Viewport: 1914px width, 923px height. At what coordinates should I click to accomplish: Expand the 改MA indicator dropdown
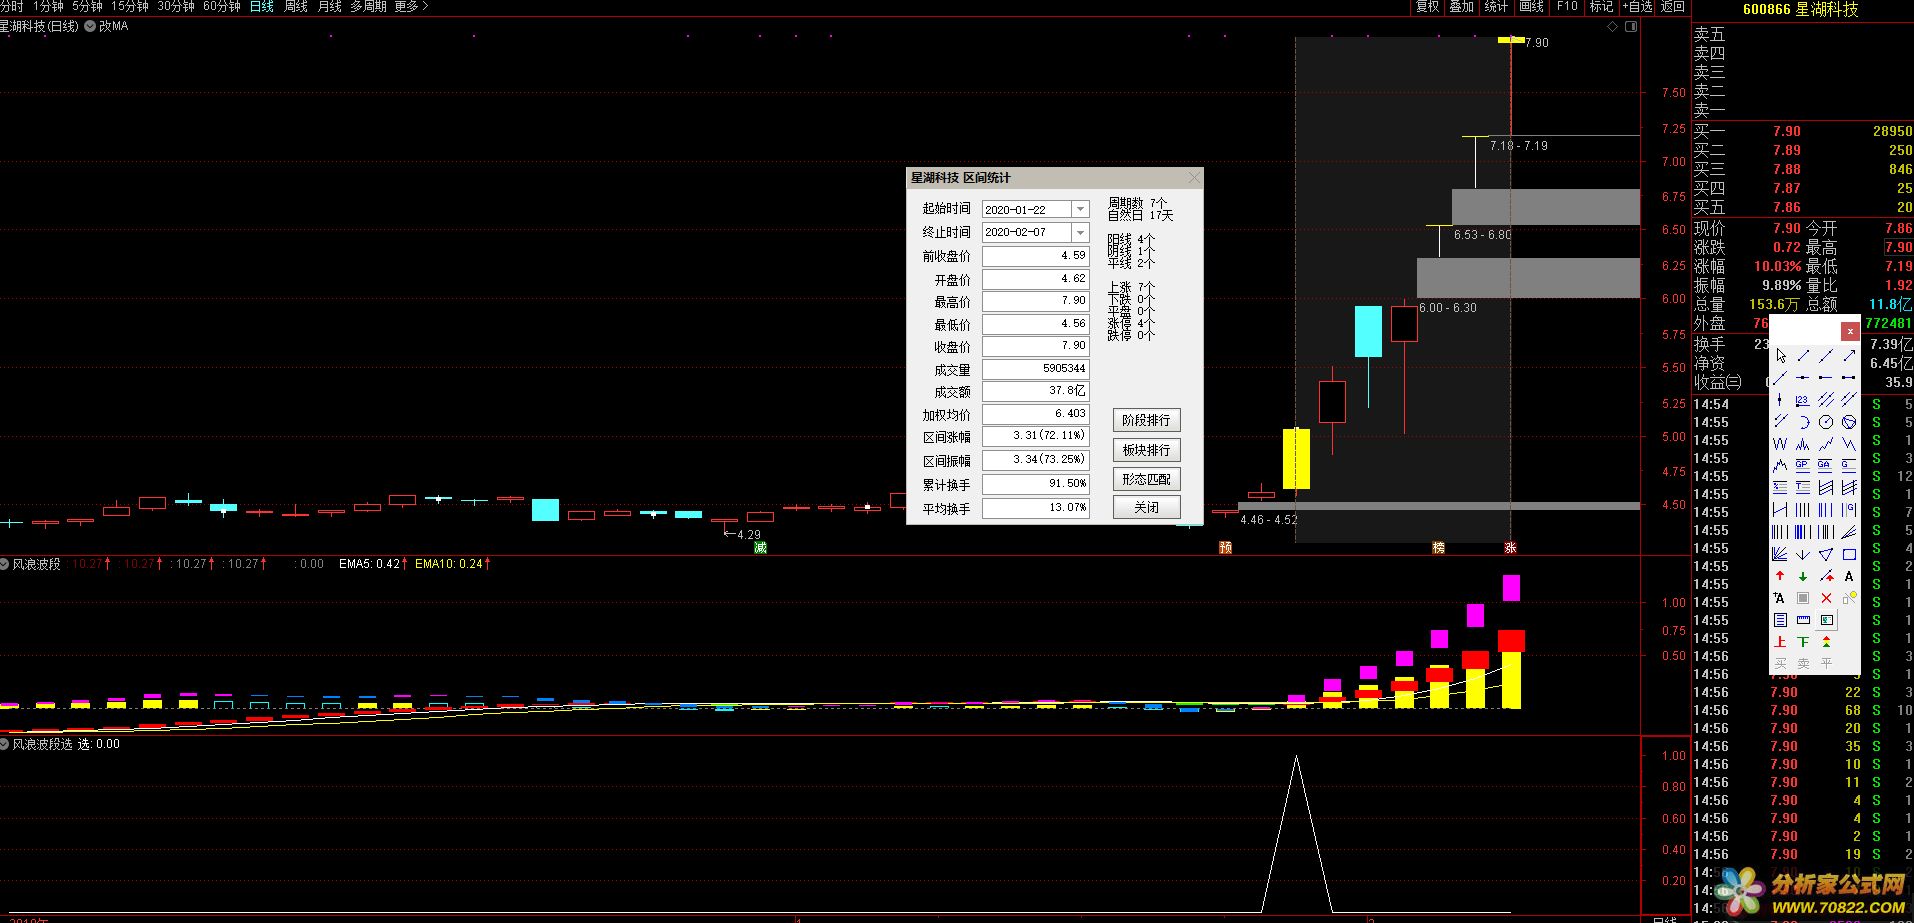(x=90, y=27)
